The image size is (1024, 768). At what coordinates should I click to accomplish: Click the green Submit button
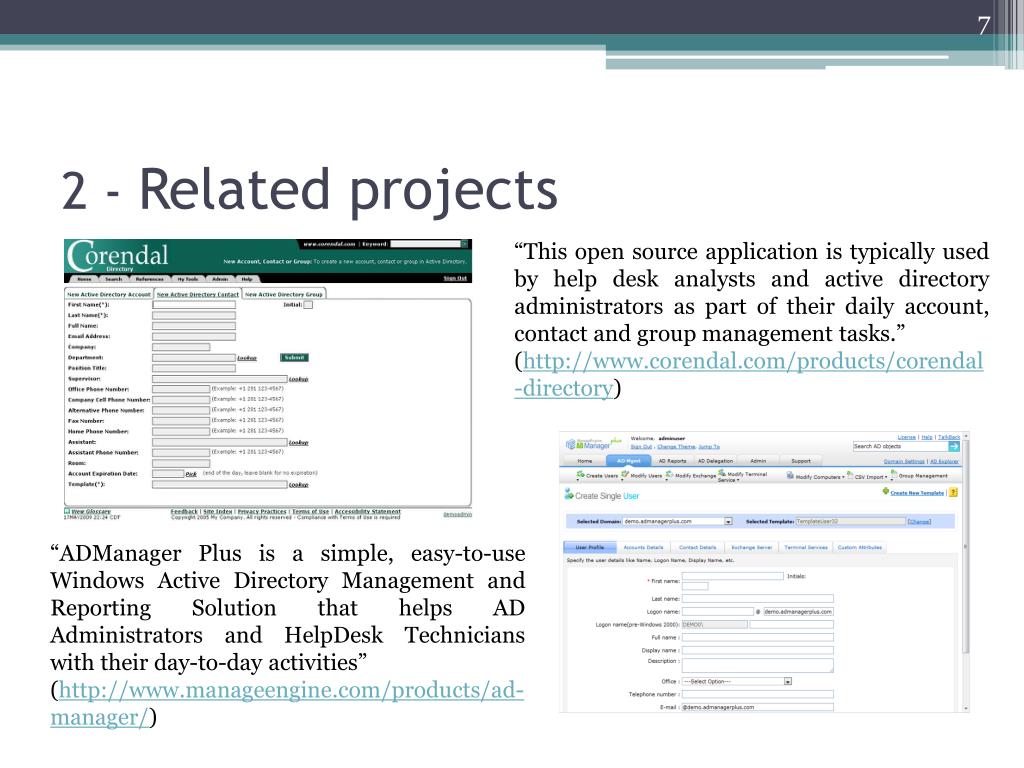pyautogui.click(x=295, y=357)
